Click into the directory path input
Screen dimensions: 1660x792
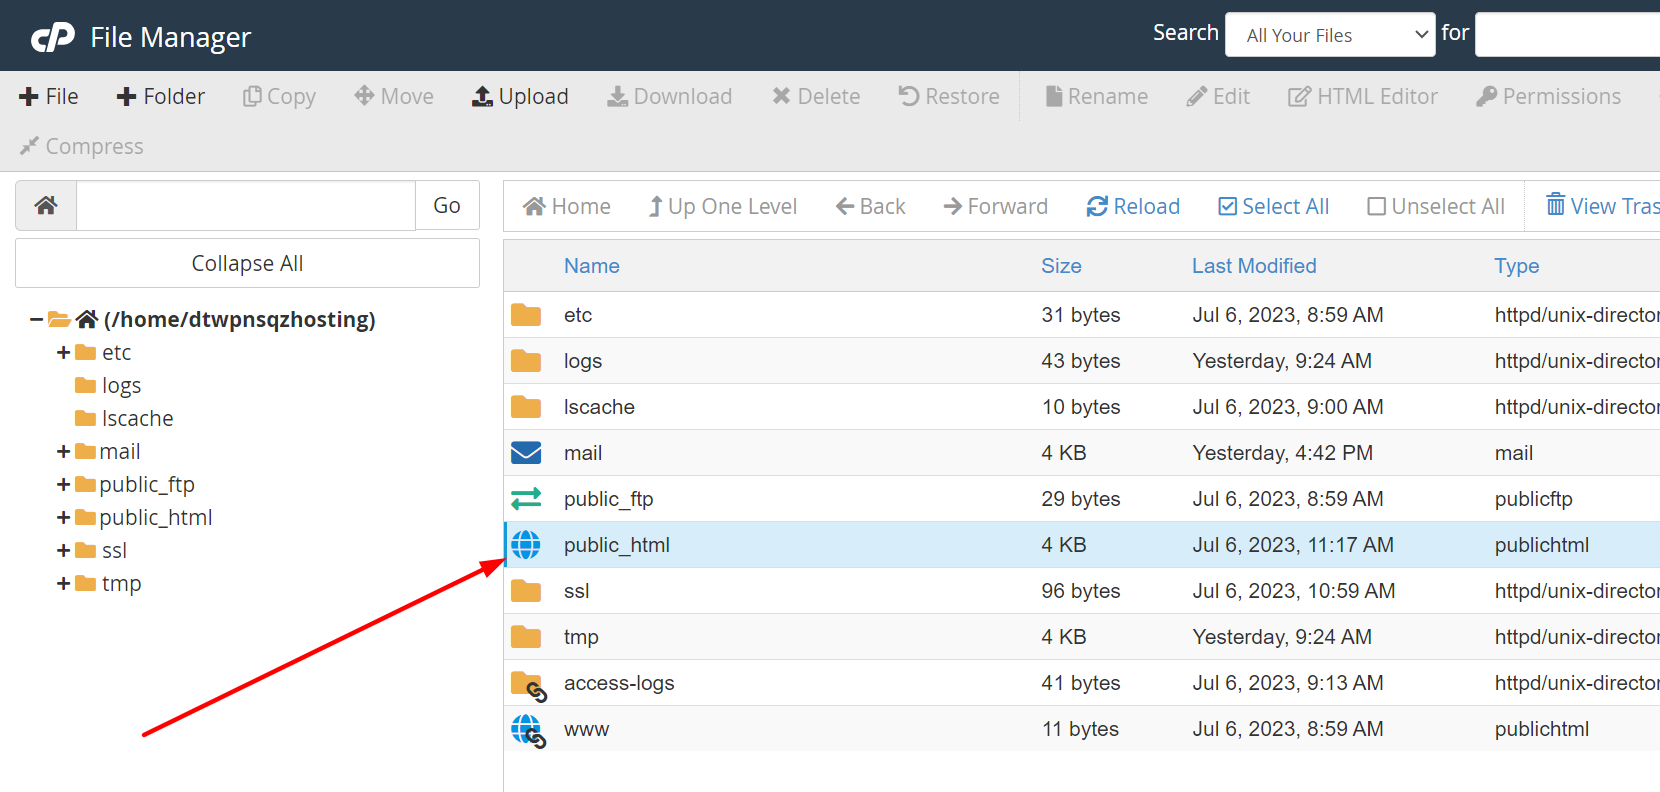coord(246,205)
